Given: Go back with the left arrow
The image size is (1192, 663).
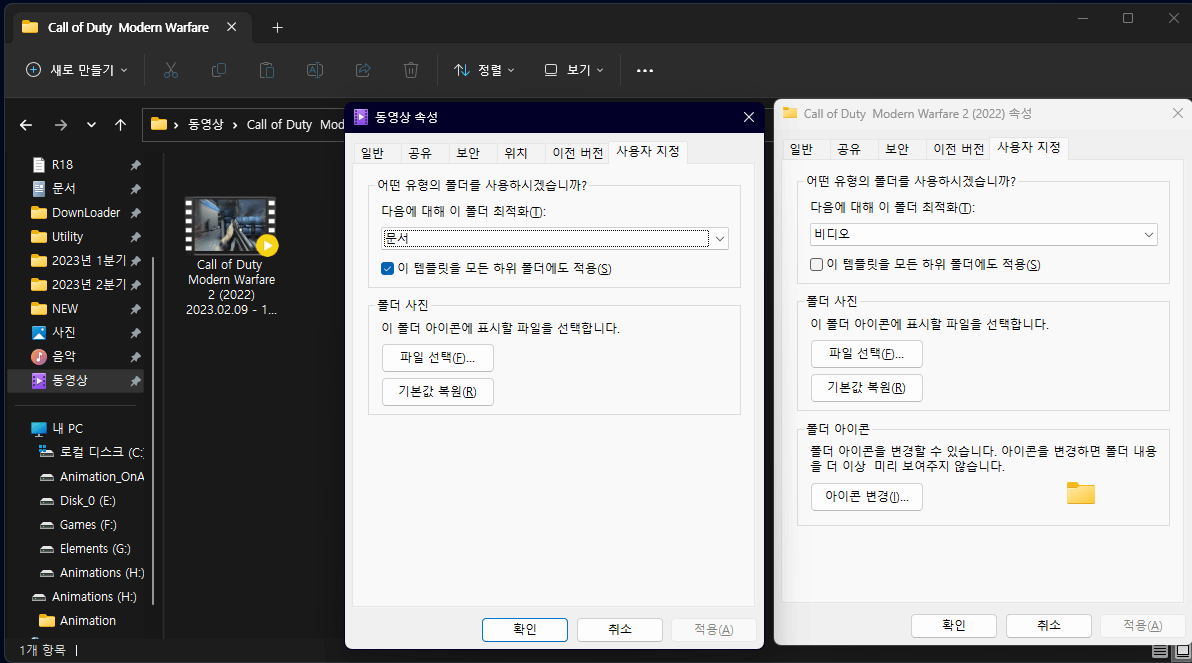Looking at the screenshot, I should coord(26,125).
